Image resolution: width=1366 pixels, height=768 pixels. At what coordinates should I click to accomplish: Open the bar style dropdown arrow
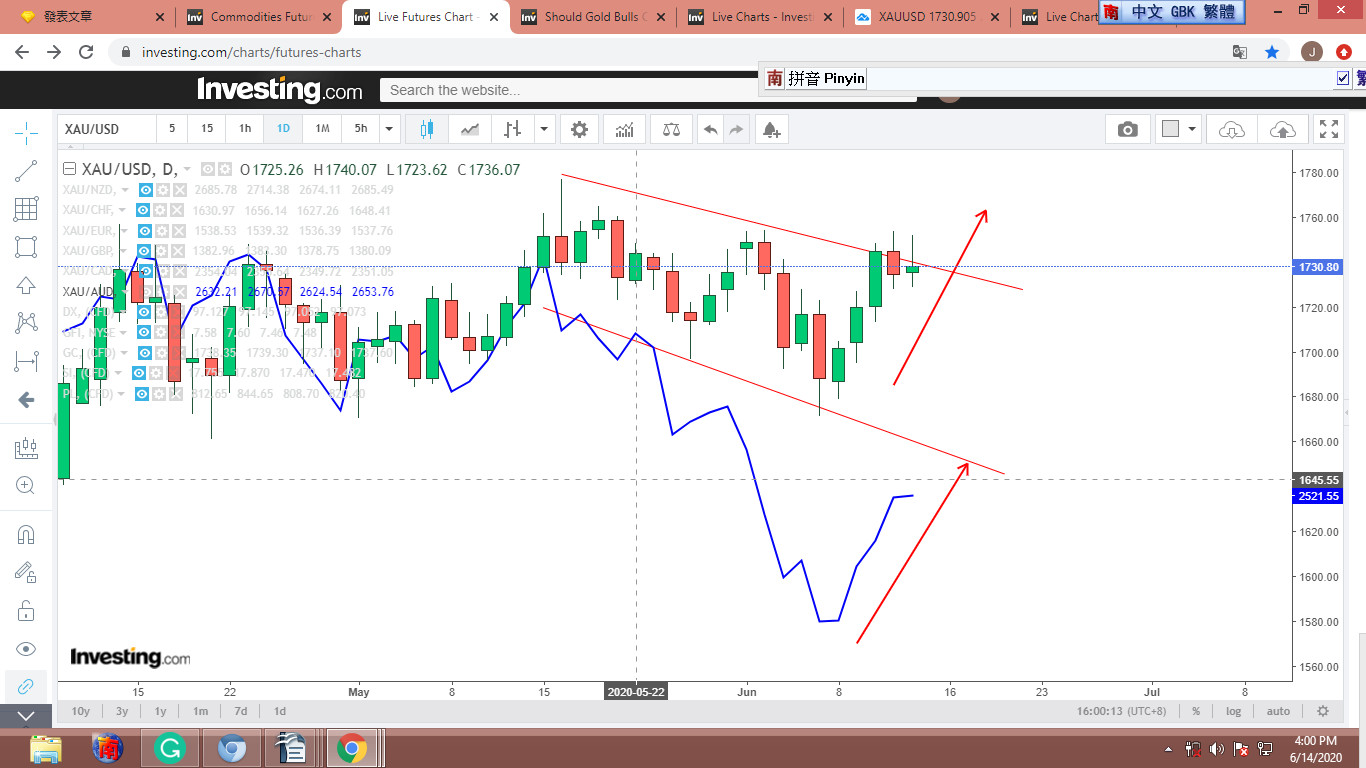544,129
